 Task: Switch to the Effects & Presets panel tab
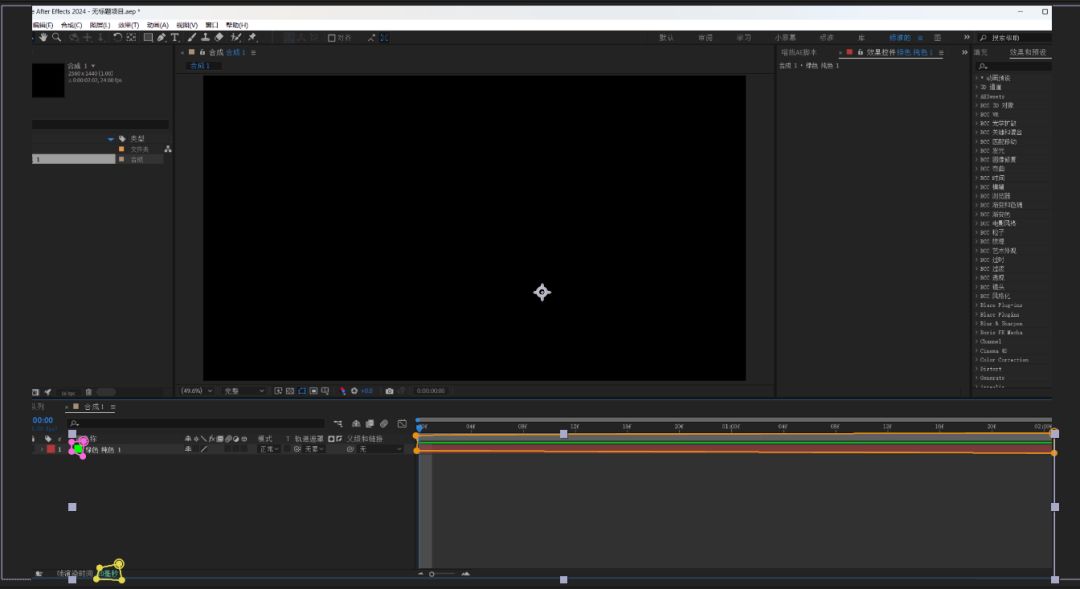[1028, 52]
